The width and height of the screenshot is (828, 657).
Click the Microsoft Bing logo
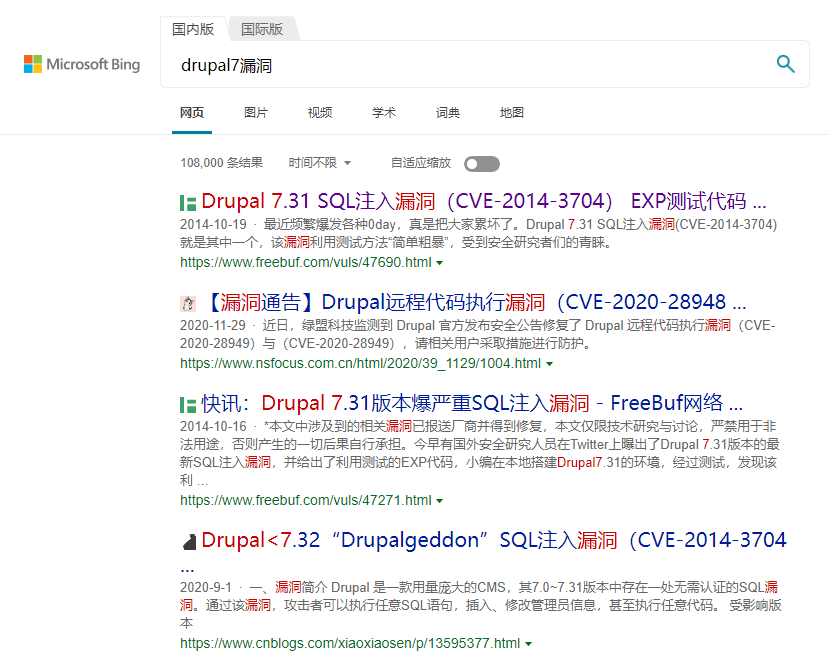81,63
